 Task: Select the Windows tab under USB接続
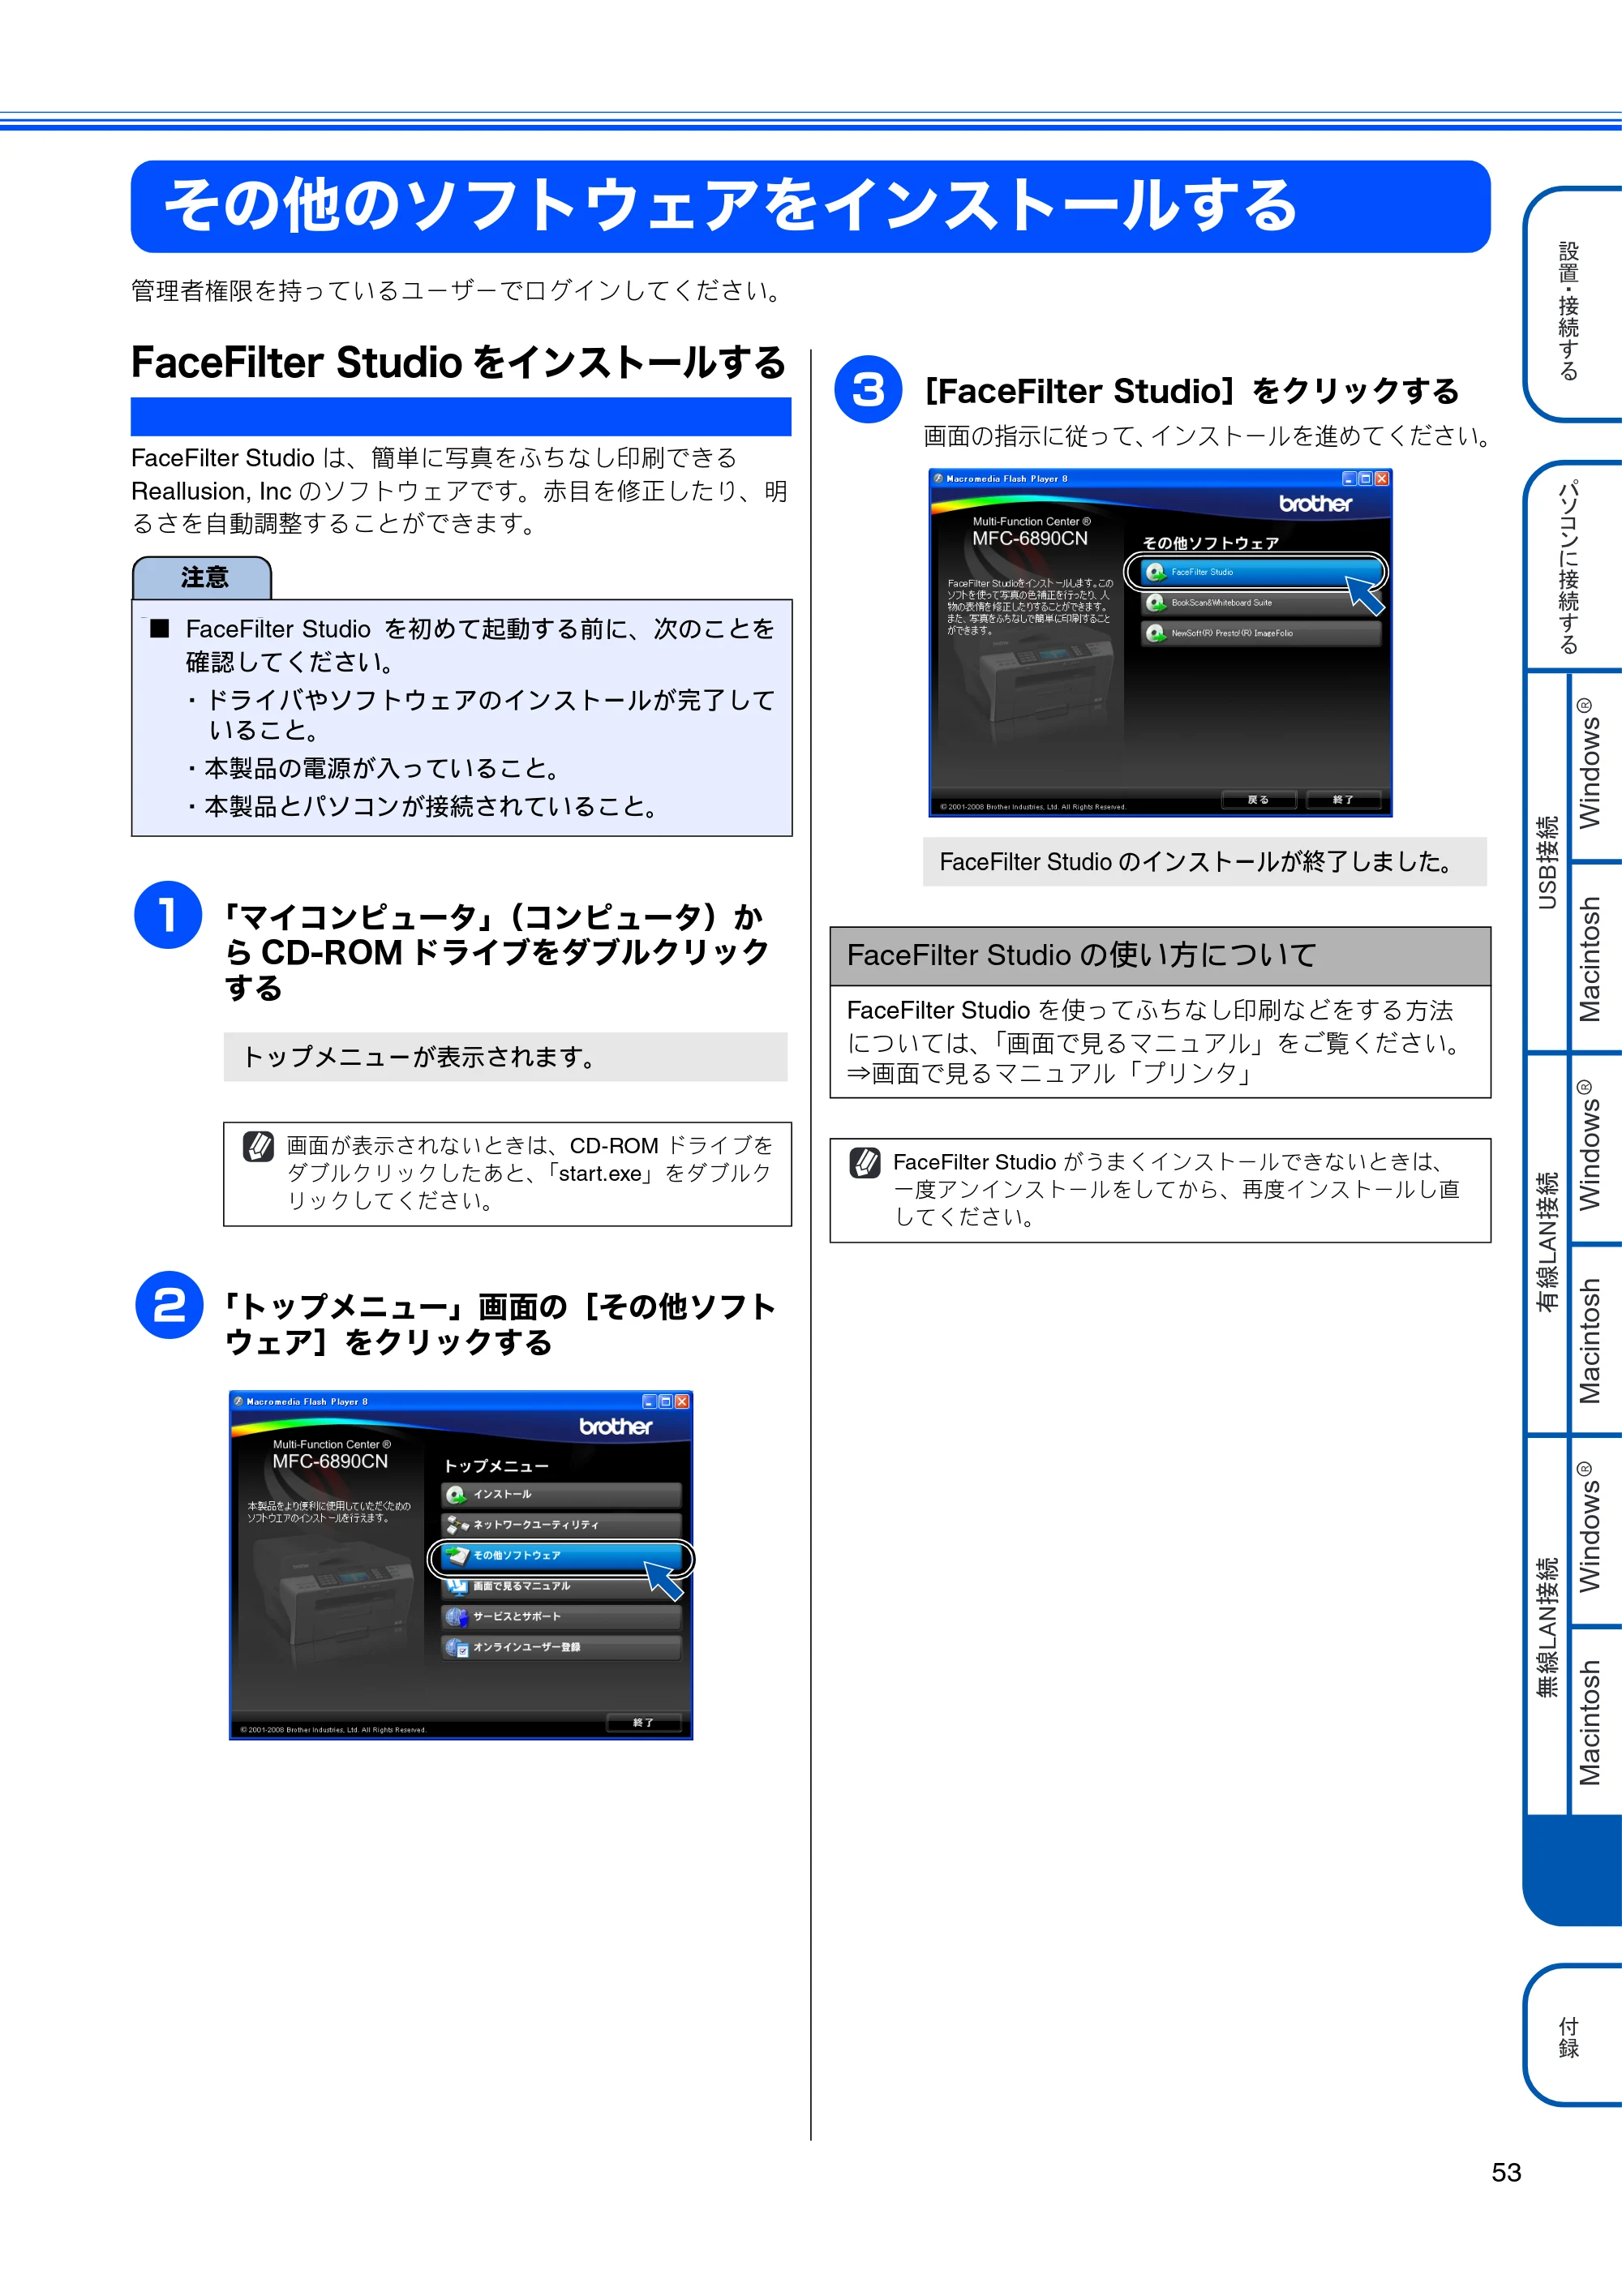pos(1595,767)
